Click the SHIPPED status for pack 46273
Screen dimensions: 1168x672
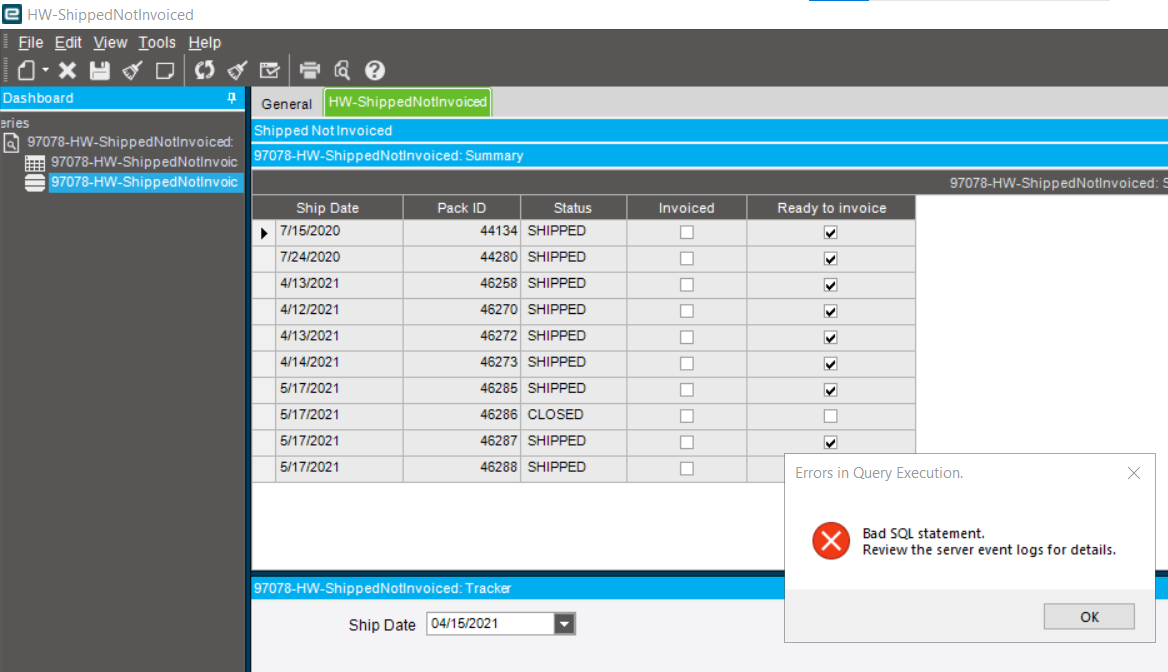[573, 362]
